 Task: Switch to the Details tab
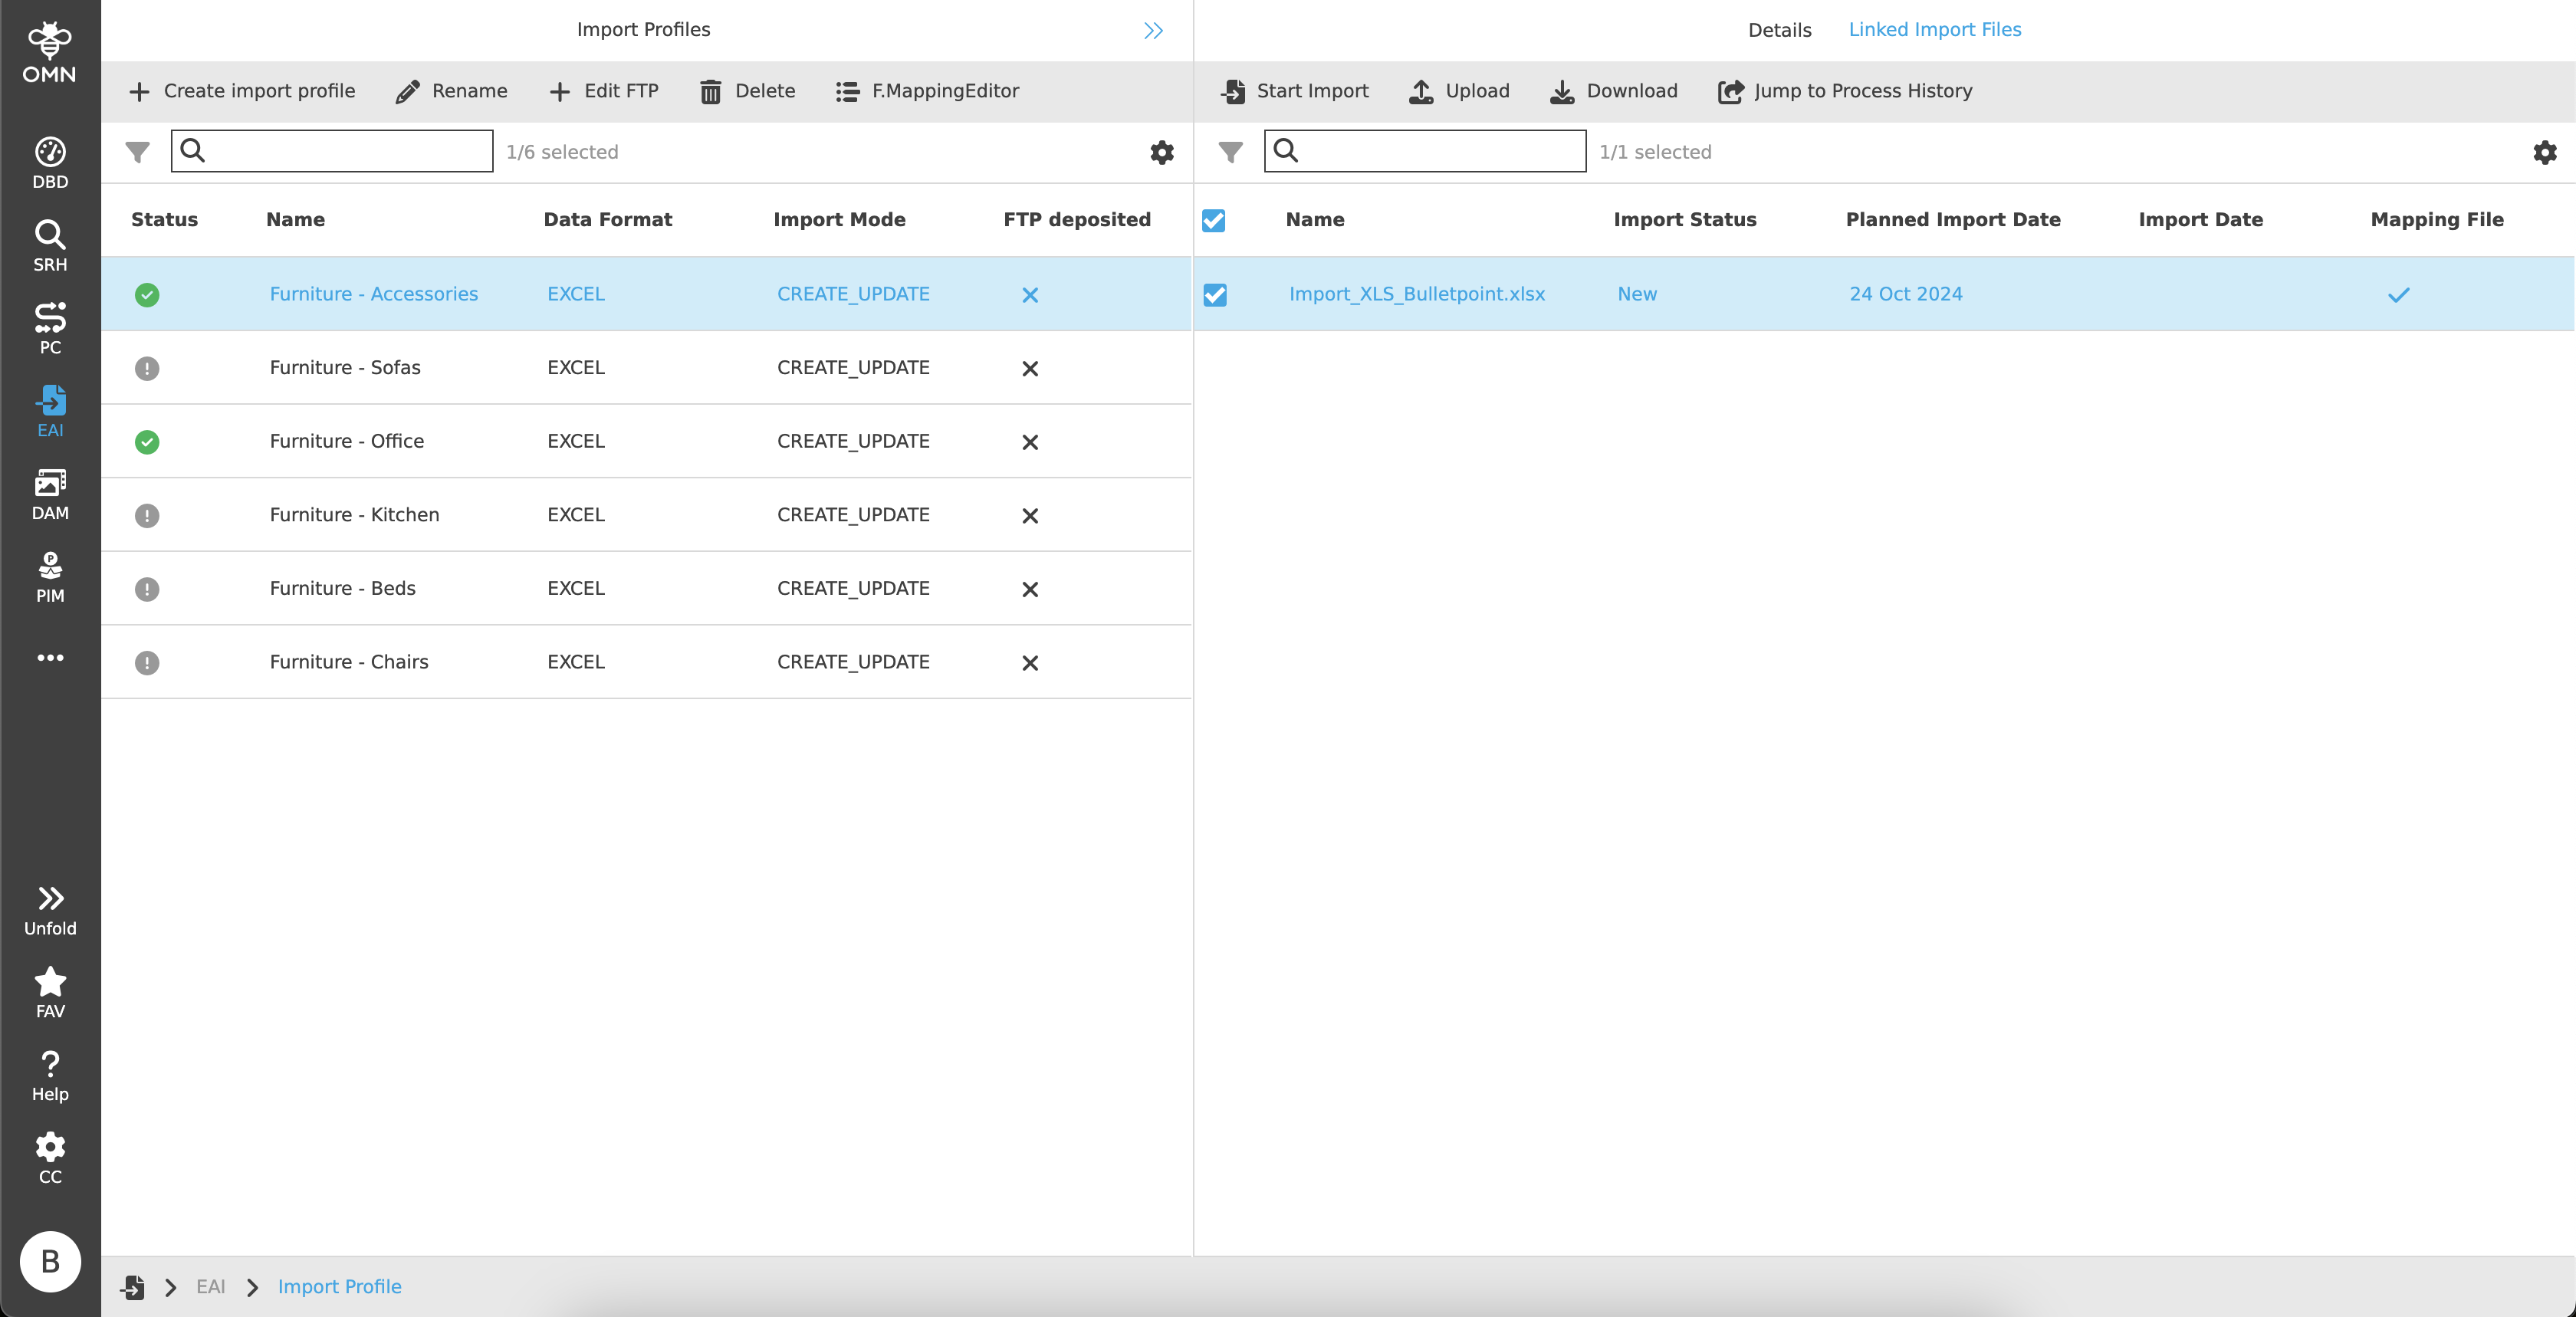[1779, 29]
